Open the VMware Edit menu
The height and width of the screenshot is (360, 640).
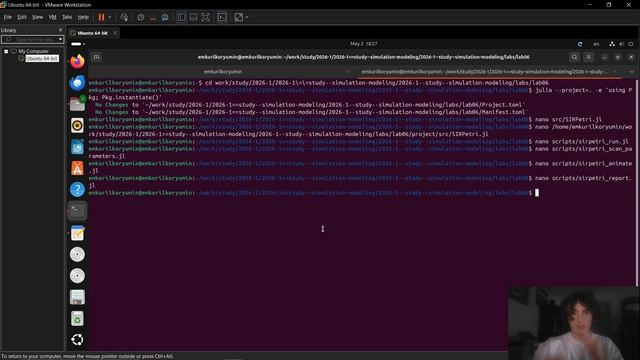click(22, 17)
